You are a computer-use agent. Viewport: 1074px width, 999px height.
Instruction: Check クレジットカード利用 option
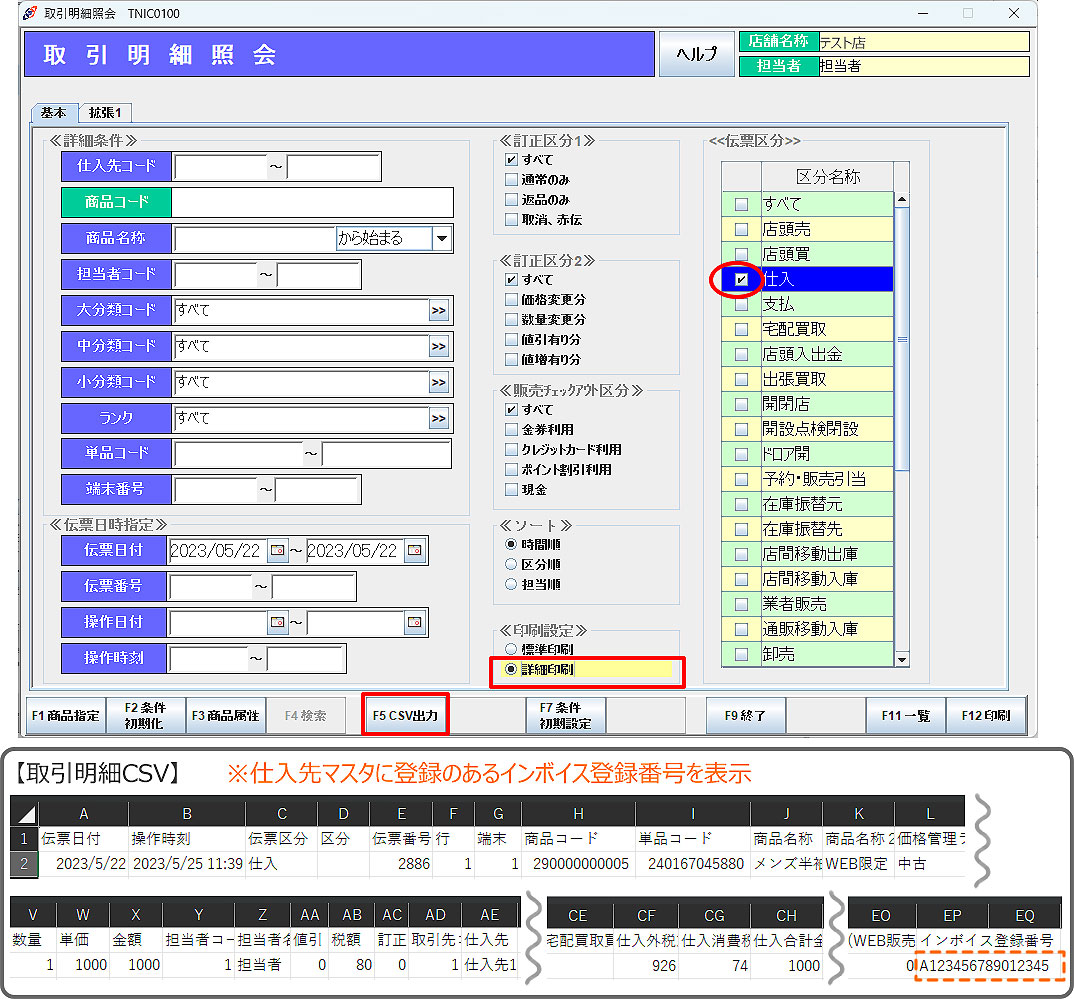[x=512, y=450]
